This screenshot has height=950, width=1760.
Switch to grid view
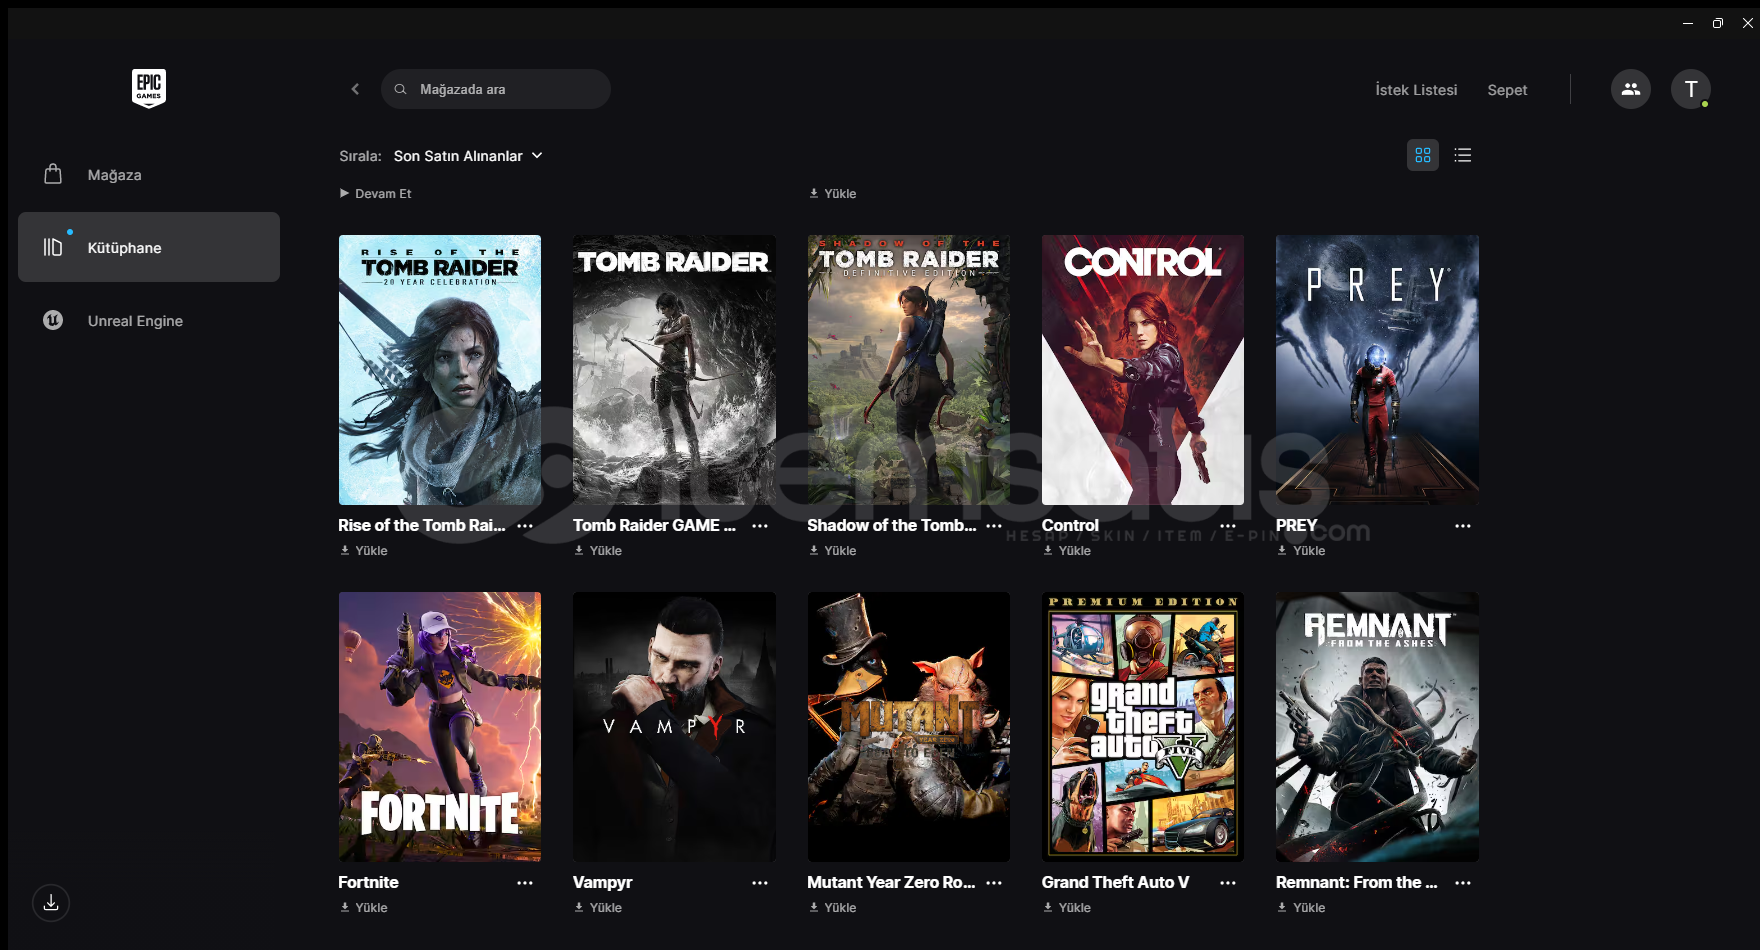(1423, 155)
